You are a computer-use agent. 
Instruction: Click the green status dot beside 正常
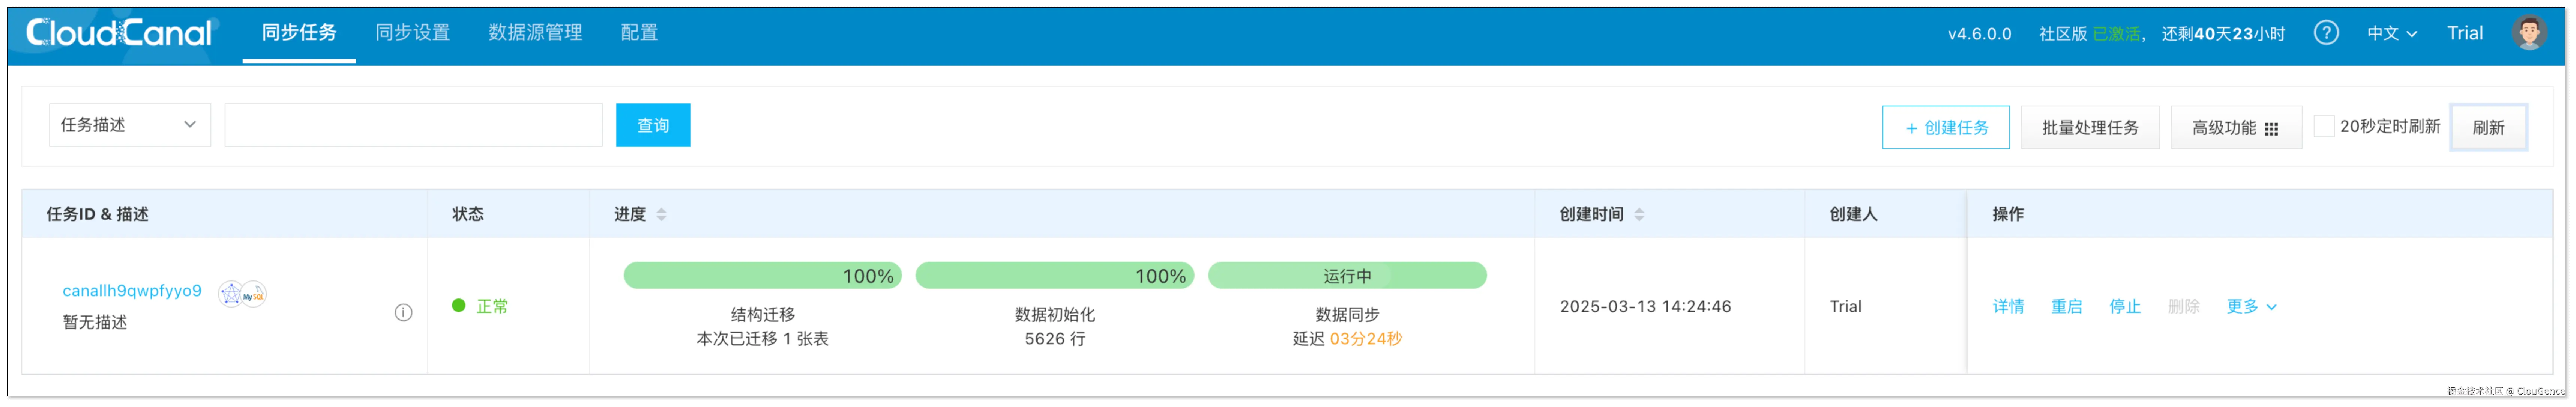coord(458,306)
